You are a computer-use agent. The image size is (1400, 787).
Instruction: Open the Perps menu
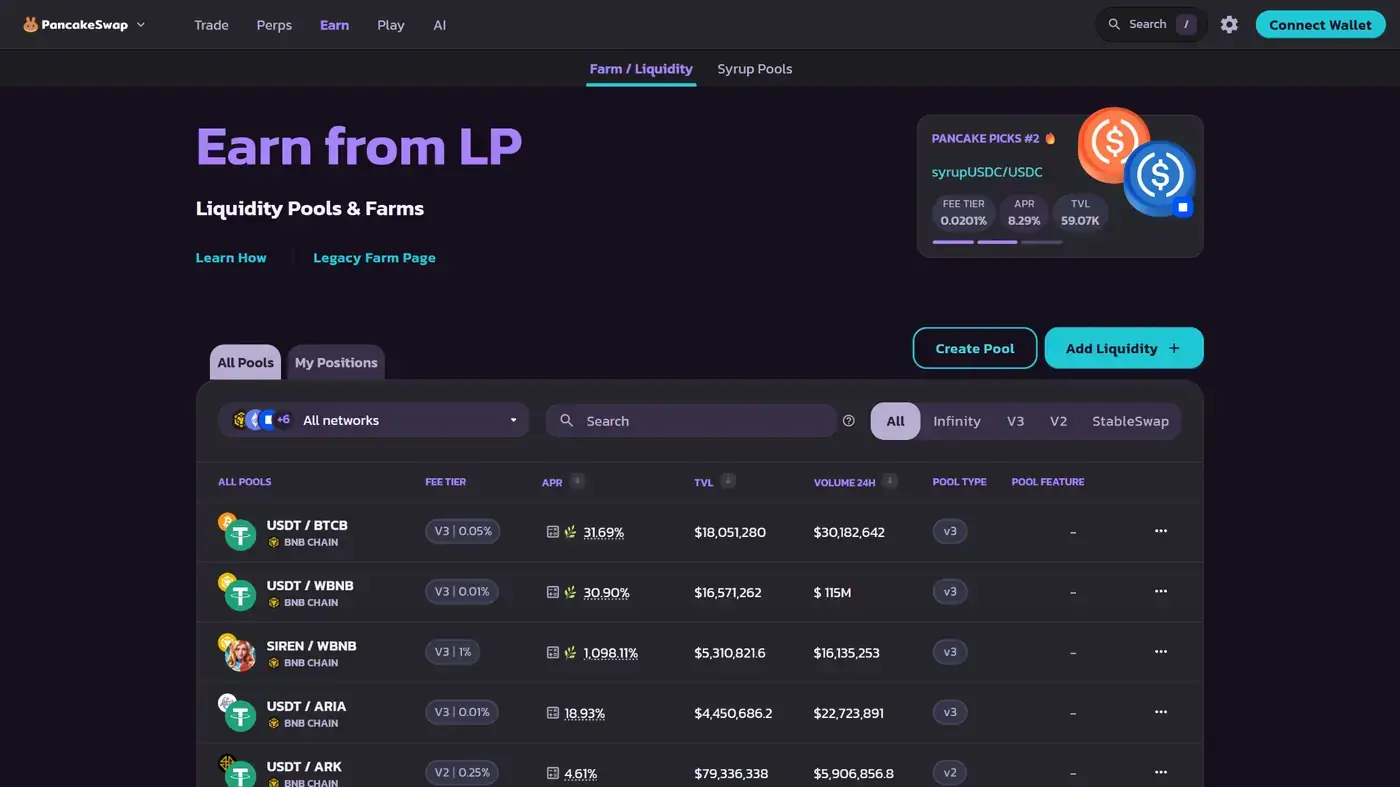point(274,25)
